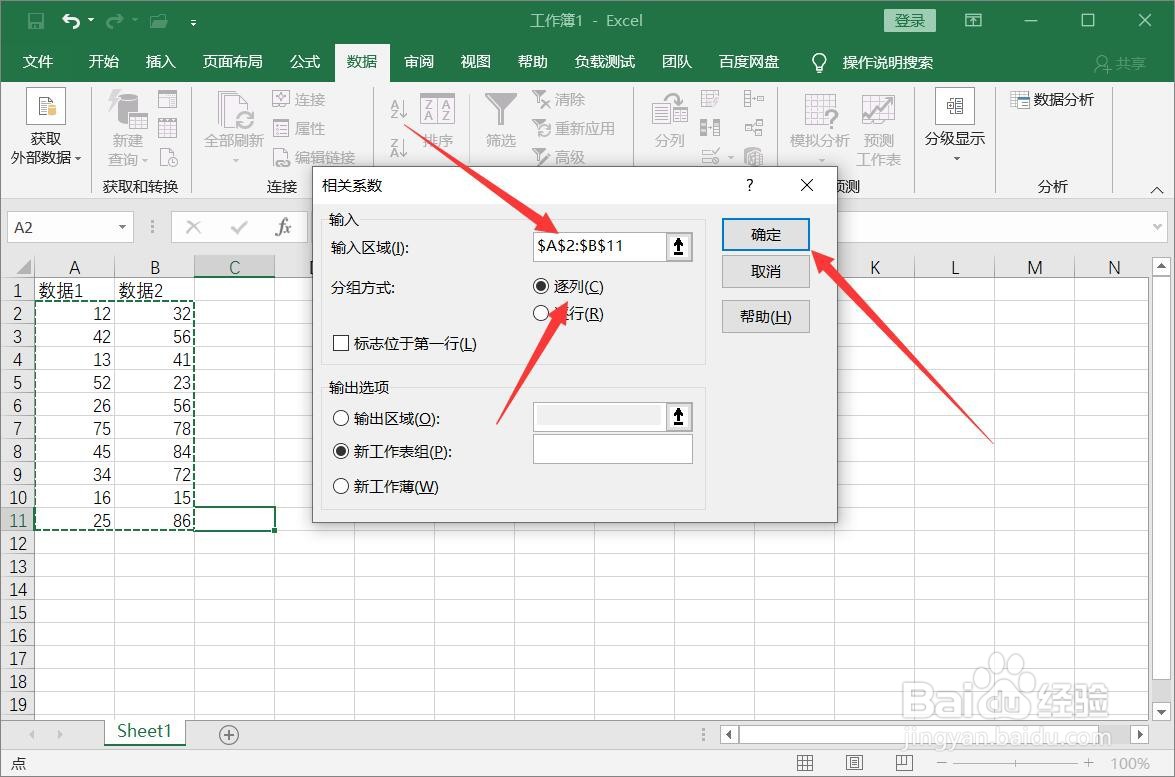Click the add new sheet plus icon
1175x777 pixels.
coord(229,735)
